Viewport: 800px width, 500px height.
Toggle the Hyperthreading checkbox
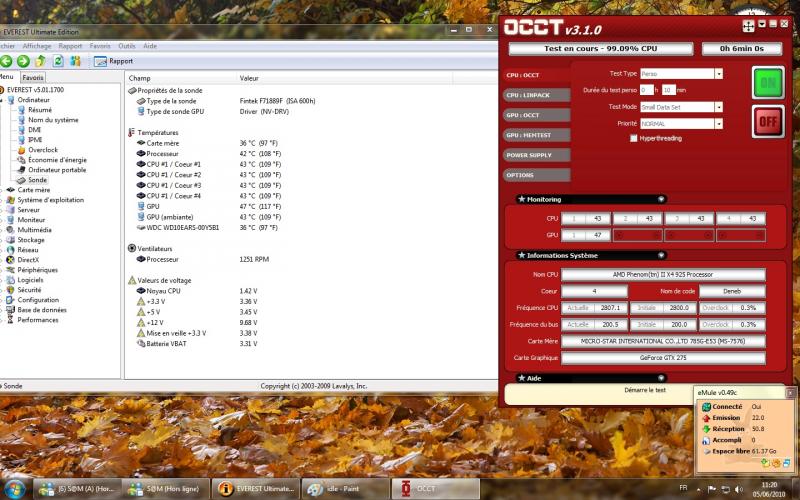coord(634,138)
